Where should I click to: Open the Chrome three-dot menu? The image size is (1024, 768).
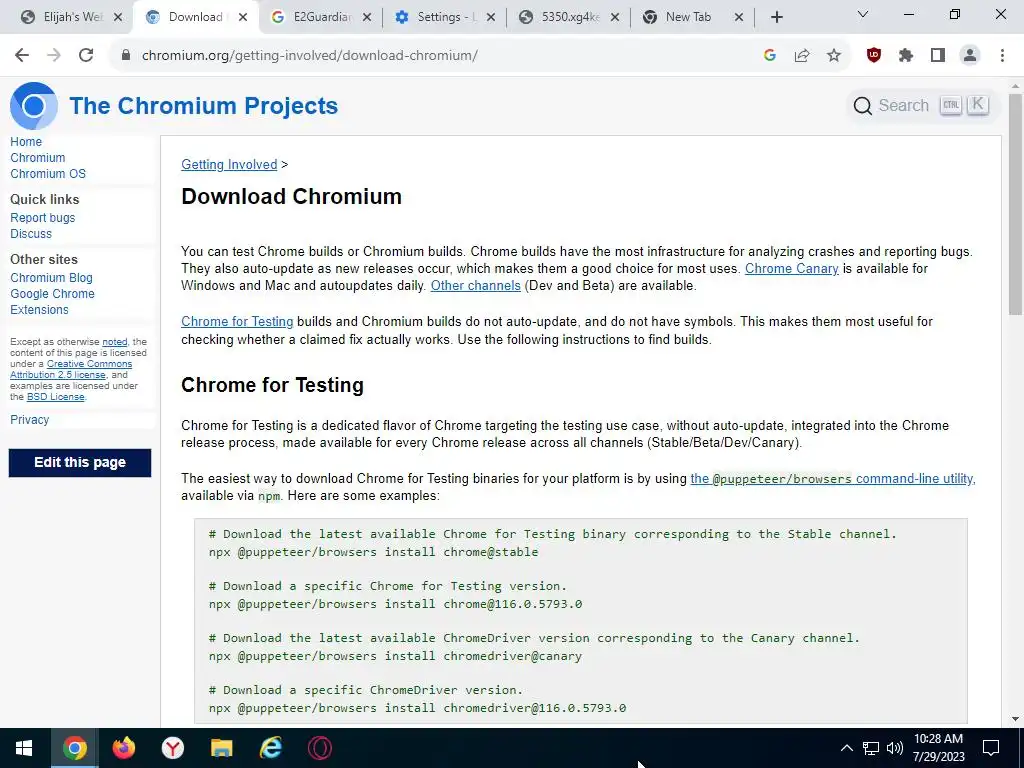pyautogui.click(x=1002, y=56)
